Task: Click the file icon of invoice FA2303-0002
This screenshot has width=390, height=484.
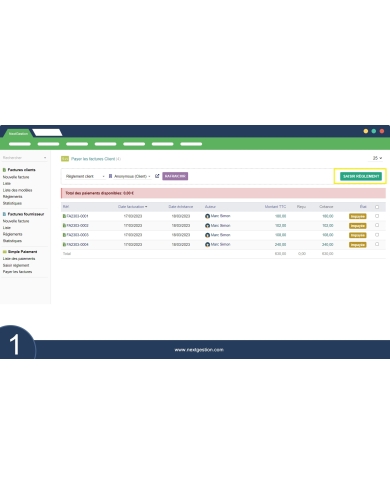Action: coord(64,226)
